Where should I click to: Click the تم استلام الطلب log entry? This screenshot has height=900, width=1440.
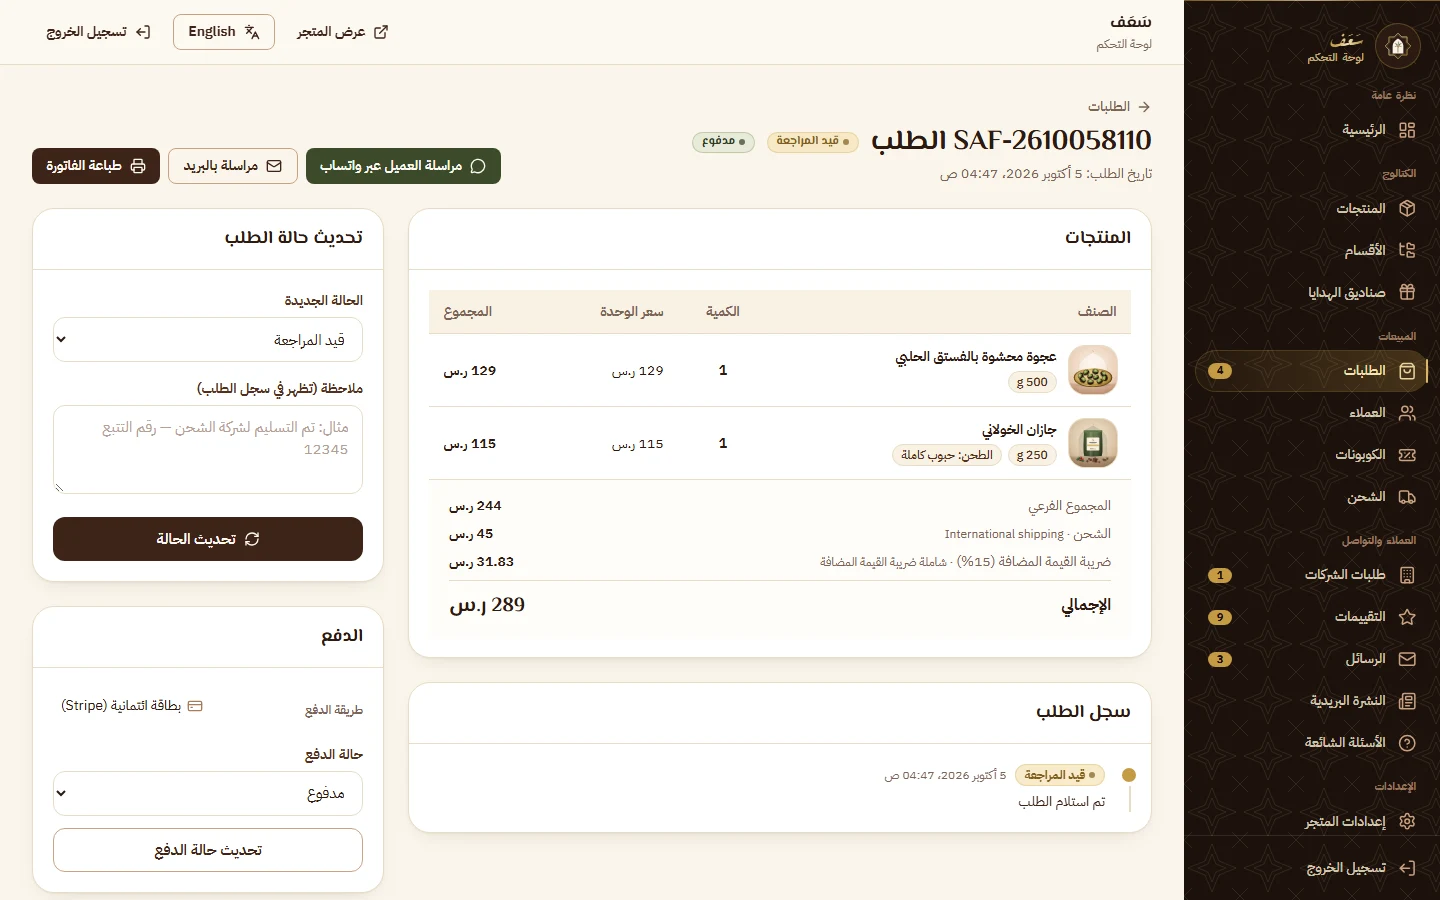pos(1062,802)
